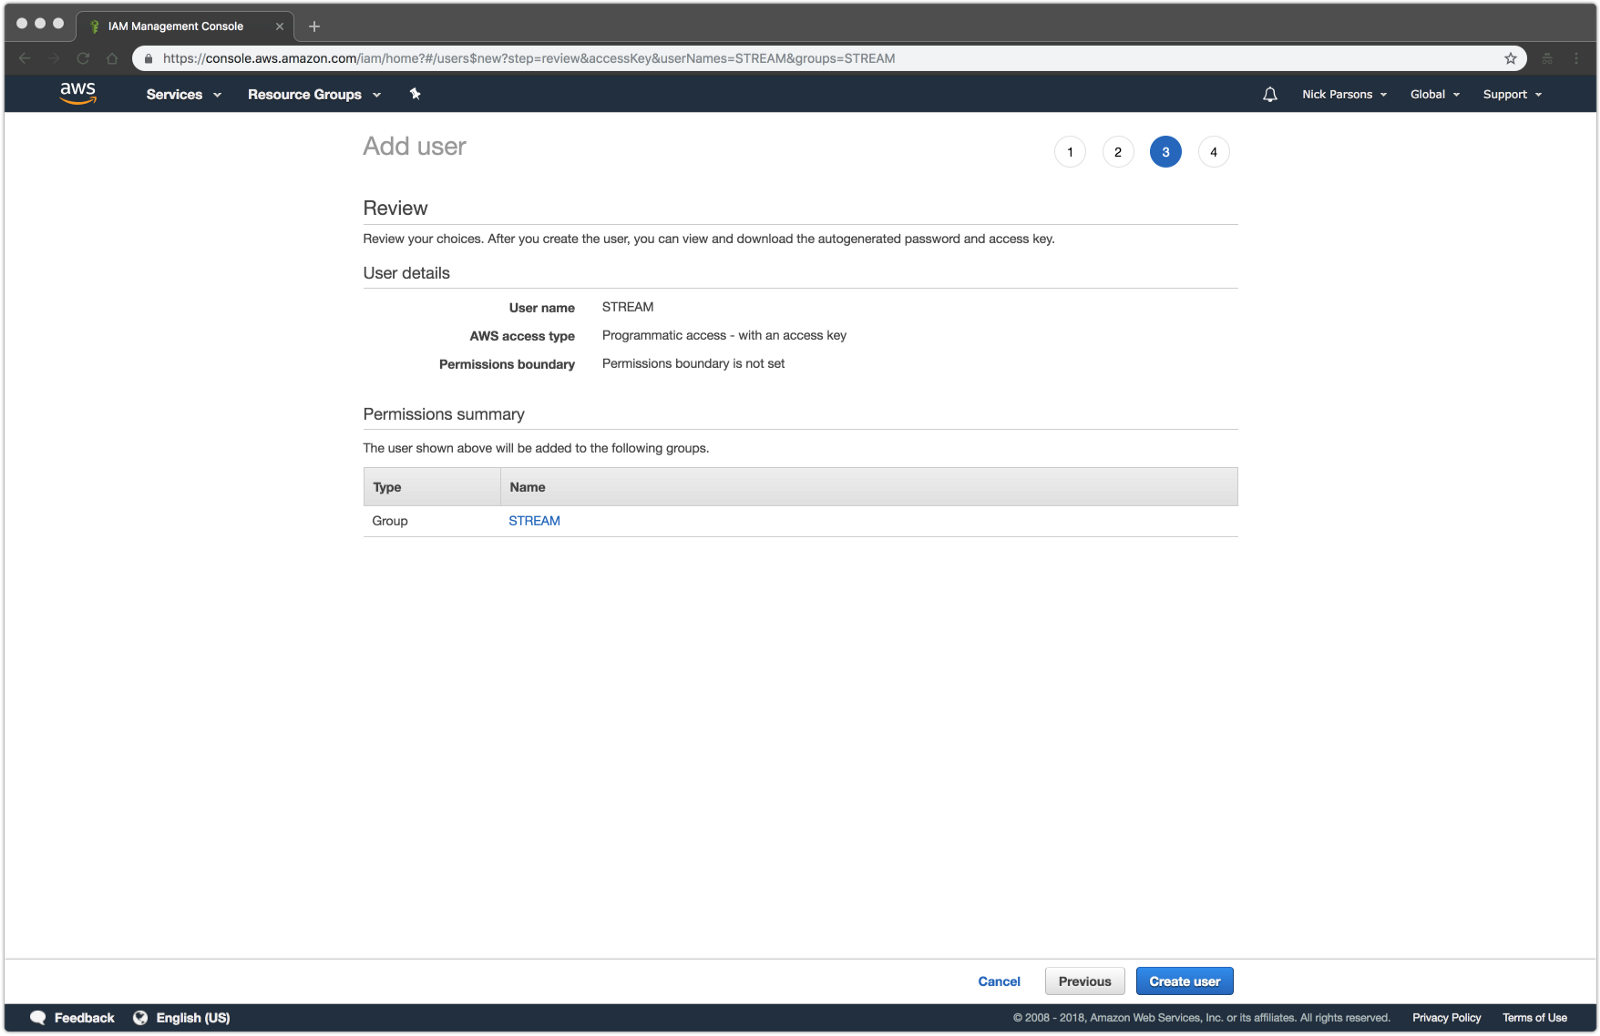The width and height of the screenshot is (1600, 1036).
Task: Open the Nick Parsons account dropdown
Action: coord(1345,94)
